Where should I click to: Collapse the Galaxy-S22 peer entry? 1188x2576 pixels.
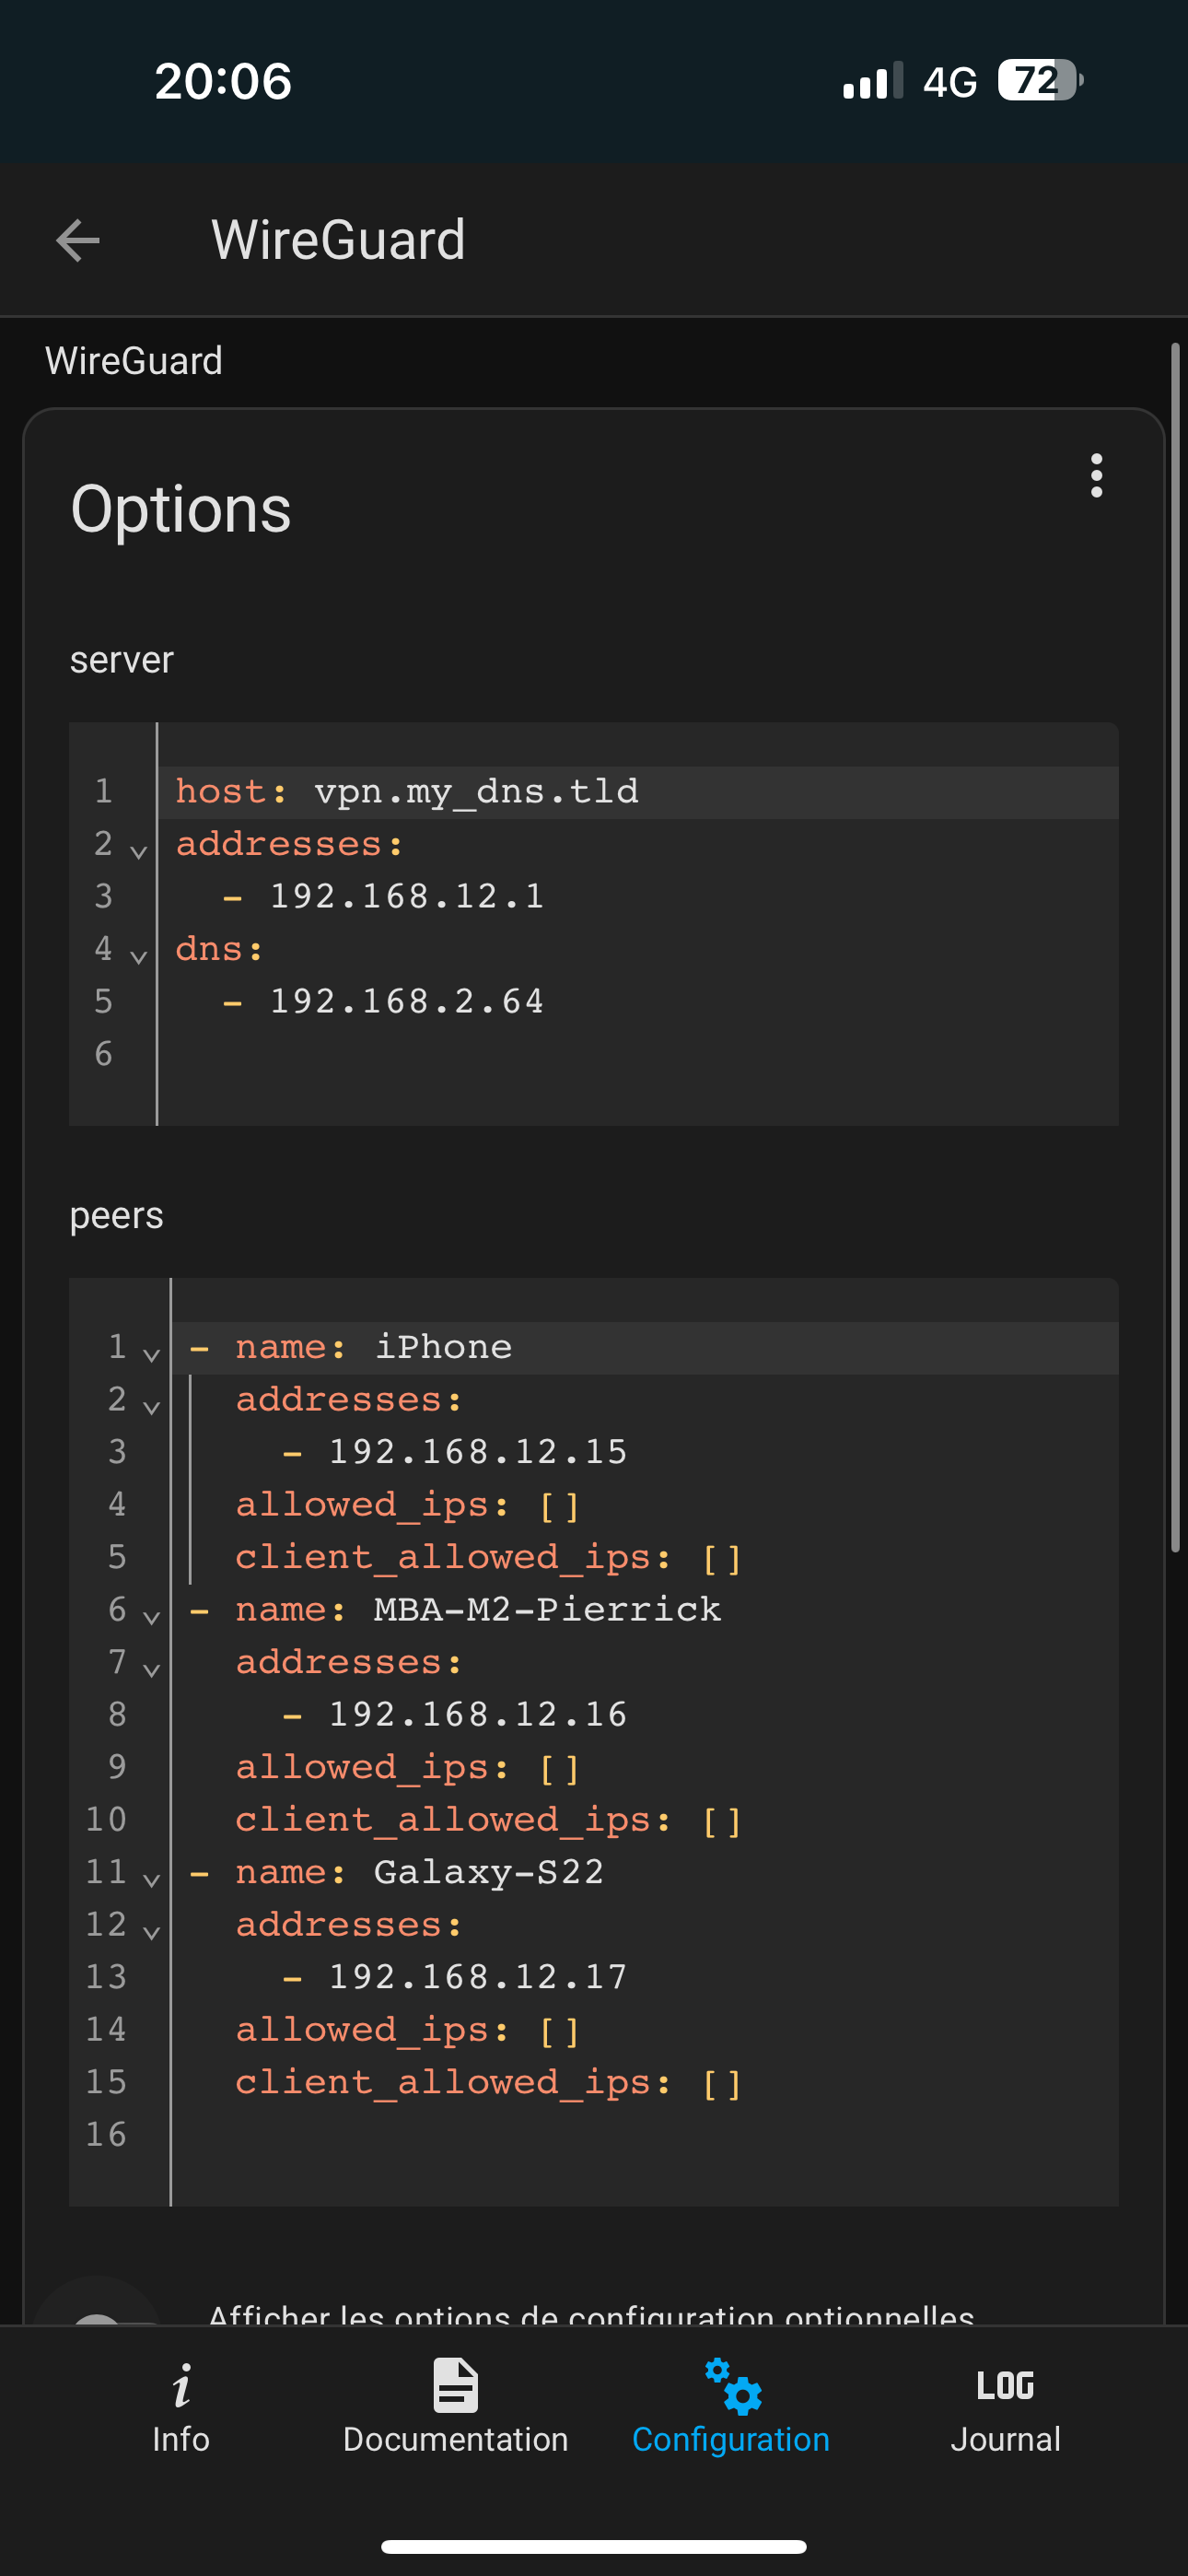(x=152, y=1880)
